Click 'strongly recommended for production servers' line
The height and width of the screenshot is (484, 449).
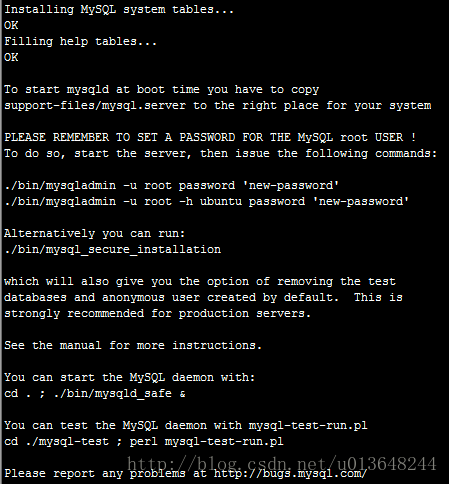coord(157,314)
